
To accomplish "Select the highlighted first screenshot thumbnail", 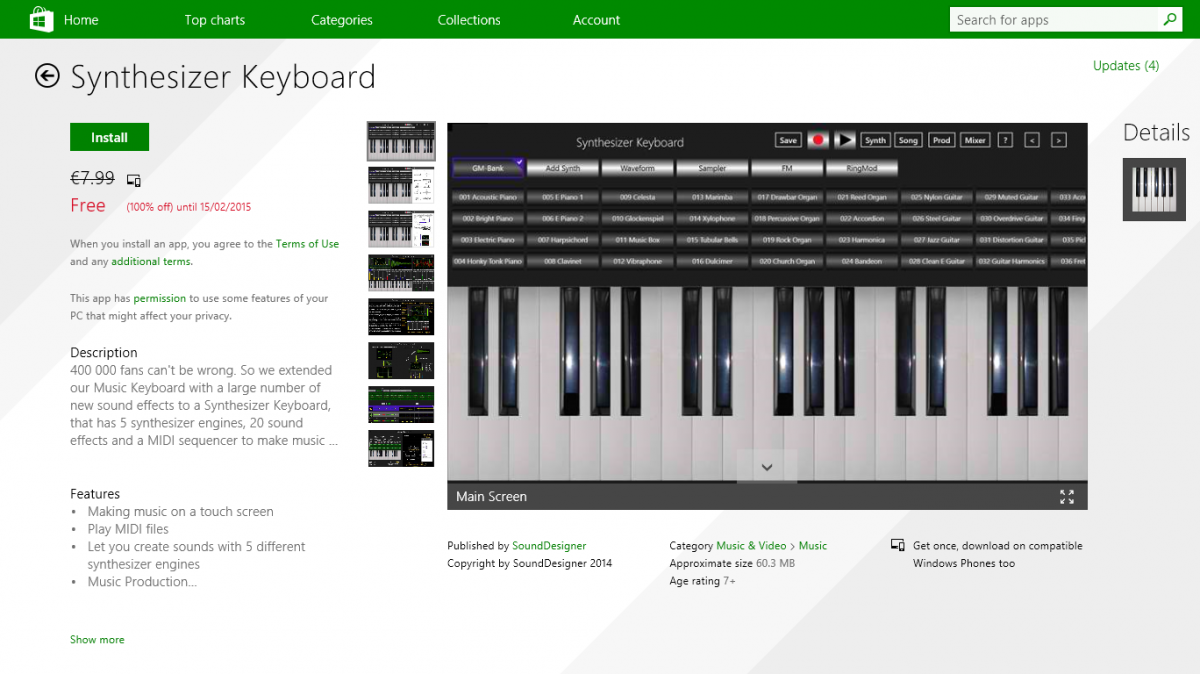I will pos(401,141).
